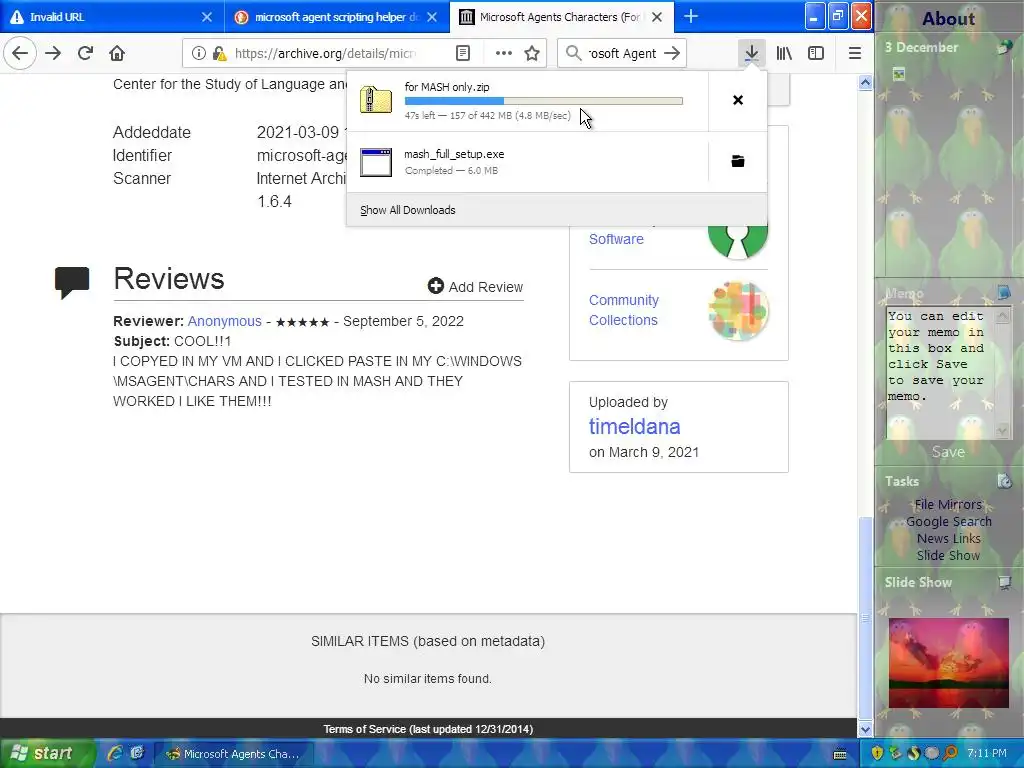Image resolution: width=1024 pixels, height=768 pixels.
Task: Open File Mirrors task
Action: 948,504
